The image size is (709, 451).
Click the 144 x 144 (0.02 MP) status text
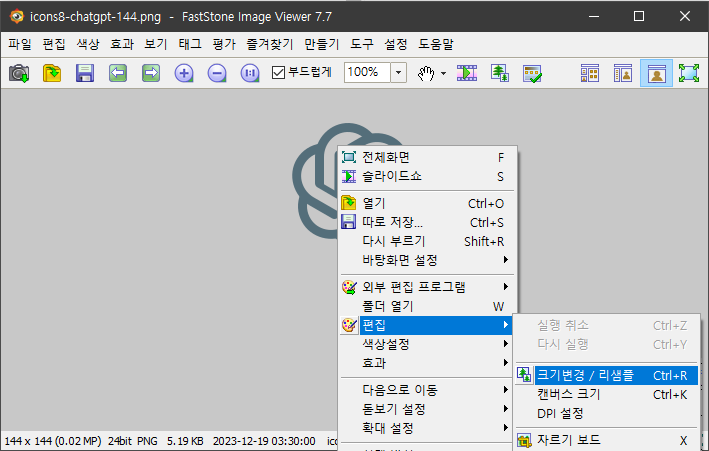point(53,441)
